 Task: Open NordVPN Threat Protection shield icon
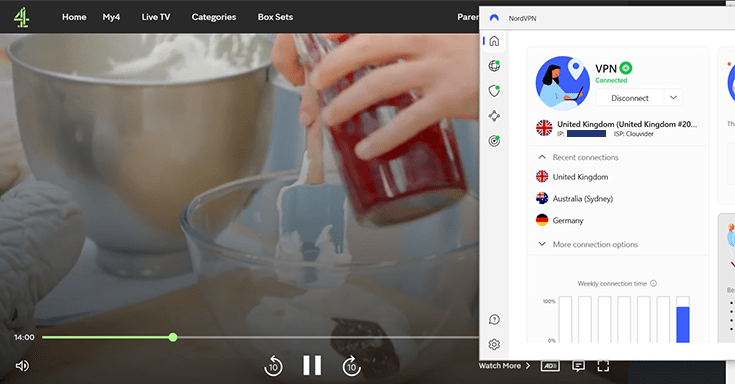tap(494, 90)
